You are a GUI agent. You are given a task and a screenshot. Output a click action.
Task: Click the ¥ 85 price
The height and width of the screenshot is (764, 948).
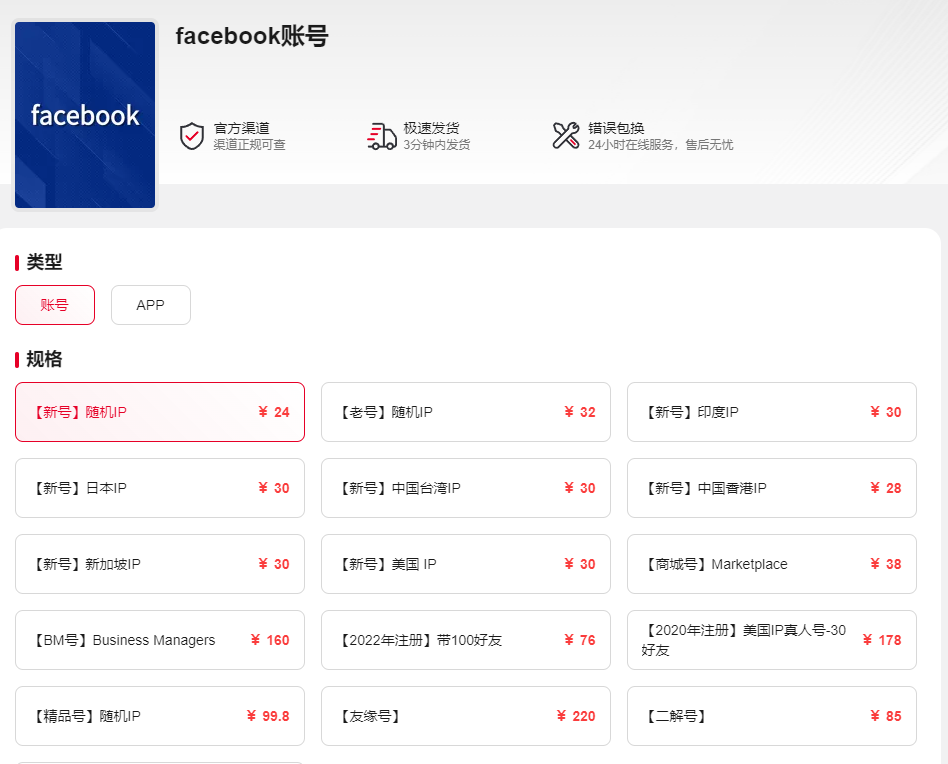point(886,717)
